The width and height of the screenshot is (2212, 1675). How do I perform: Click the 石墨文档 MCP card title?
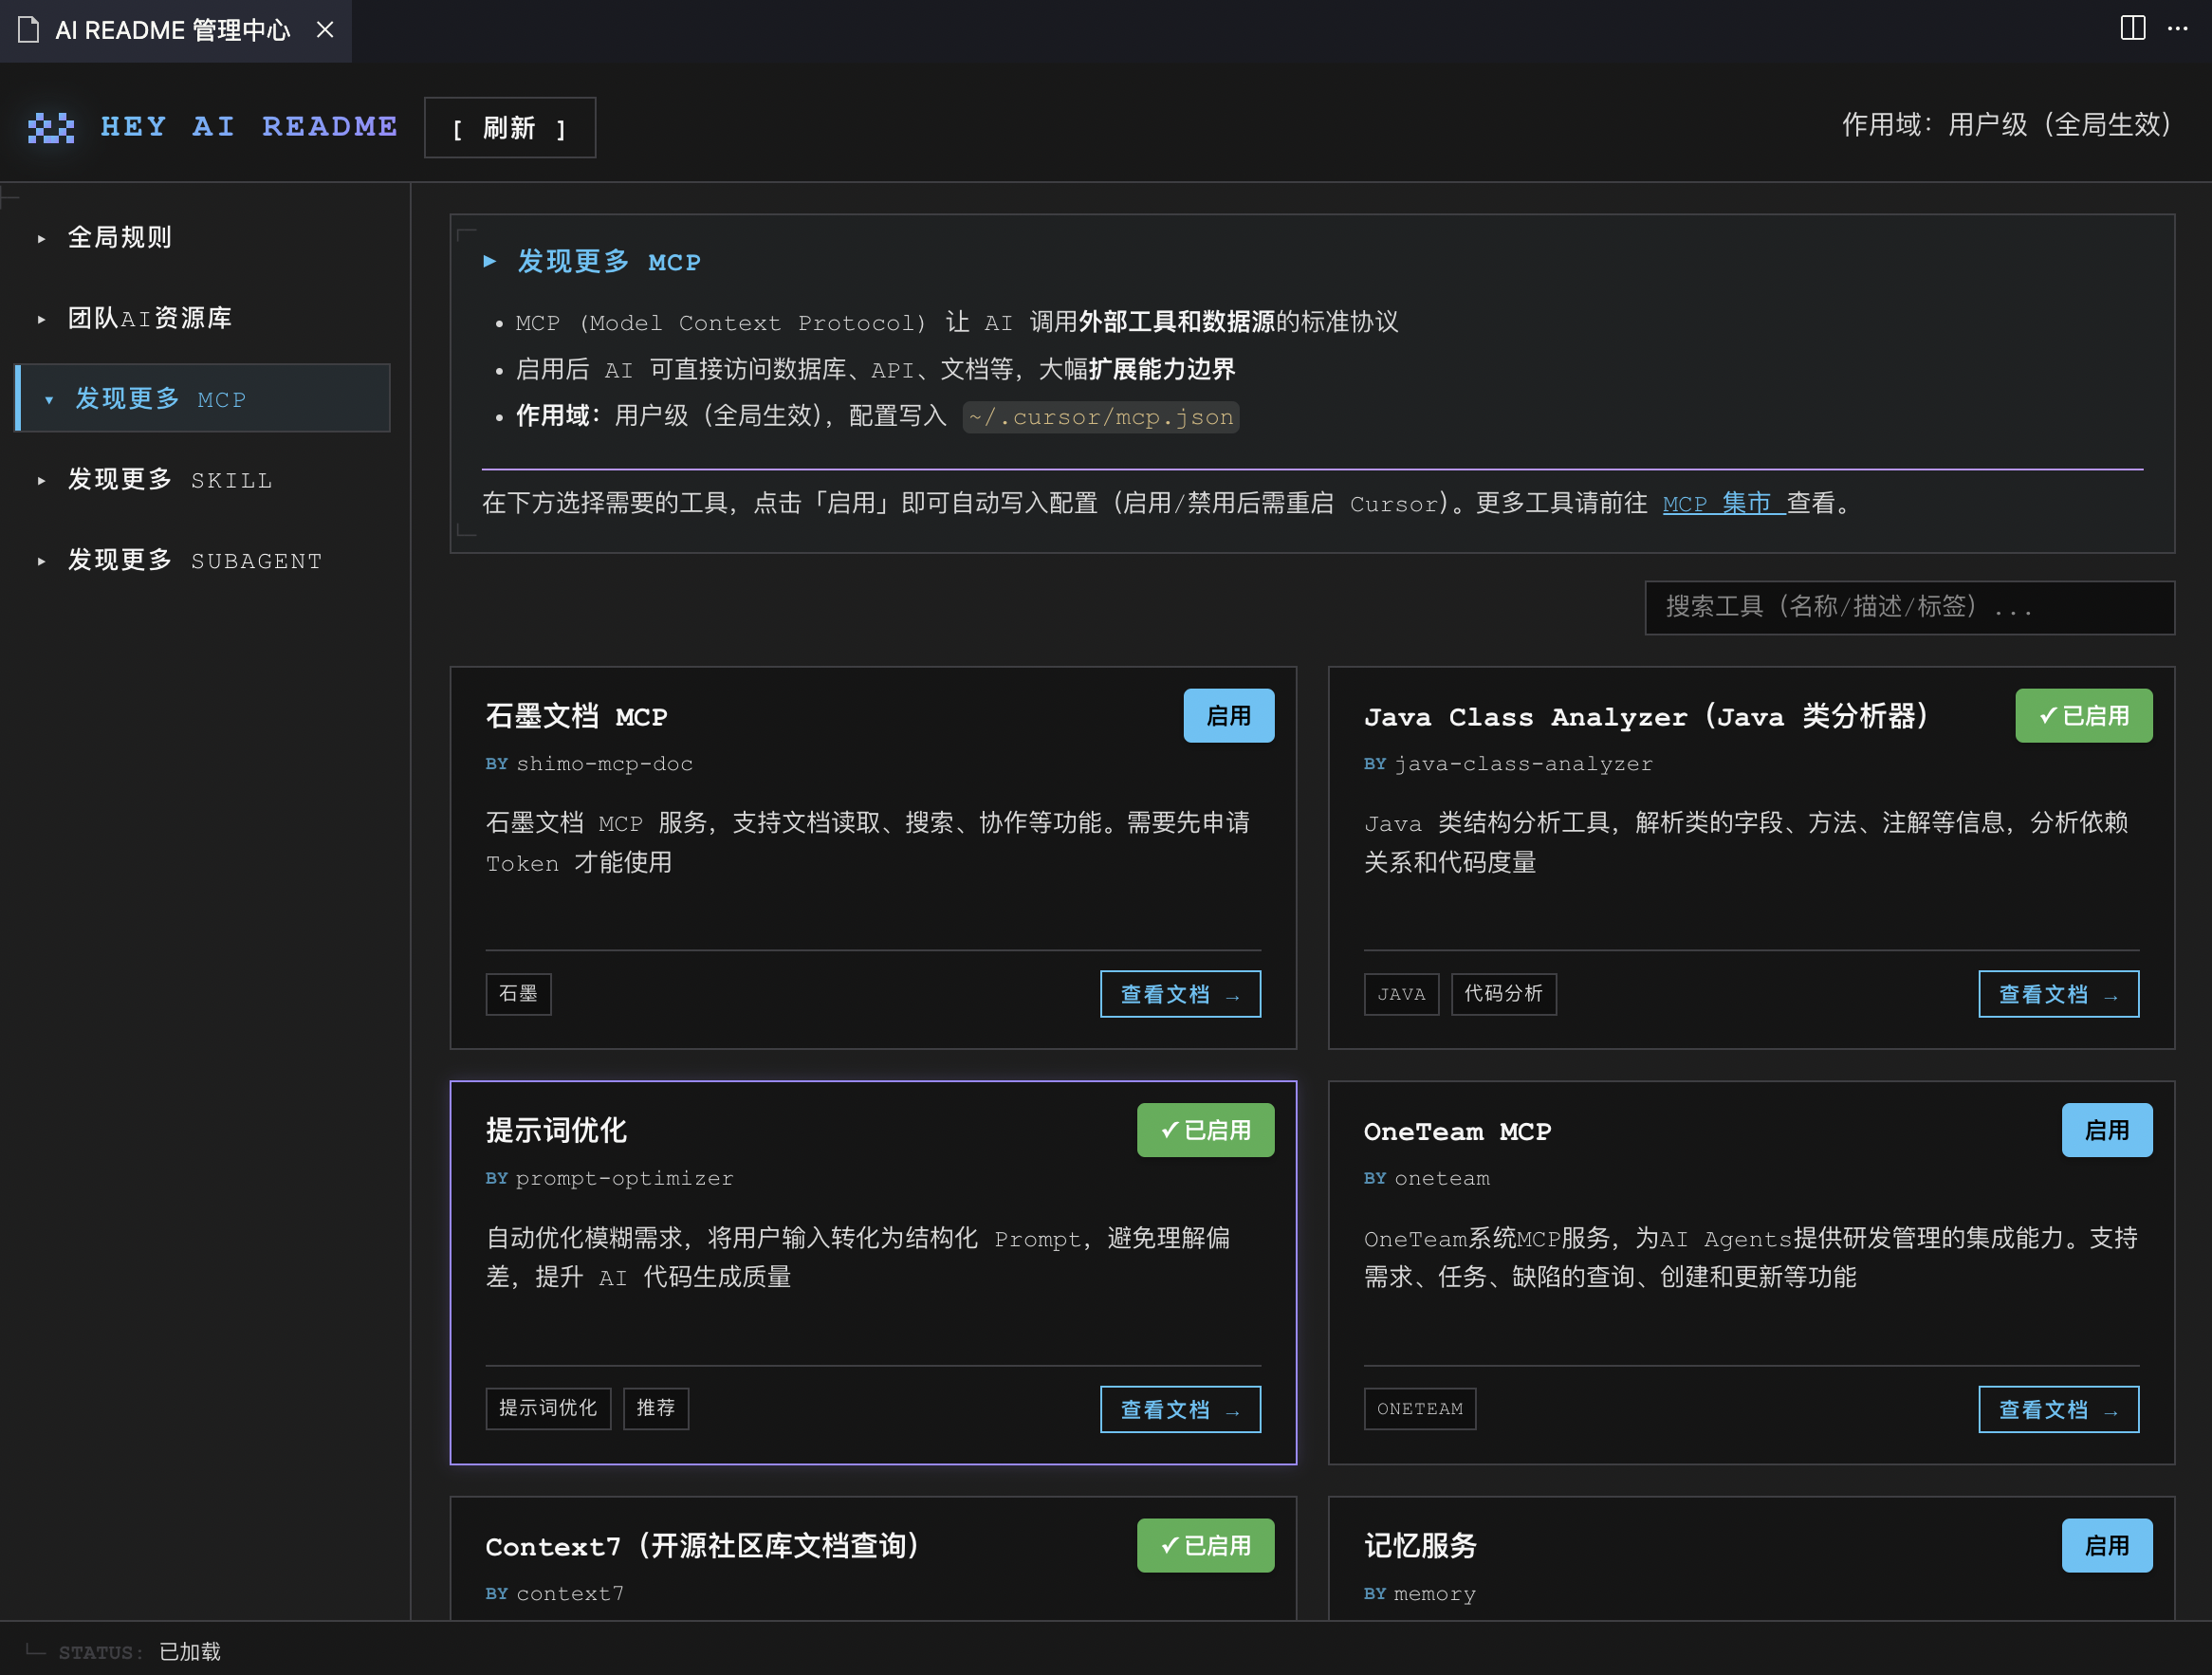[577, 717]
